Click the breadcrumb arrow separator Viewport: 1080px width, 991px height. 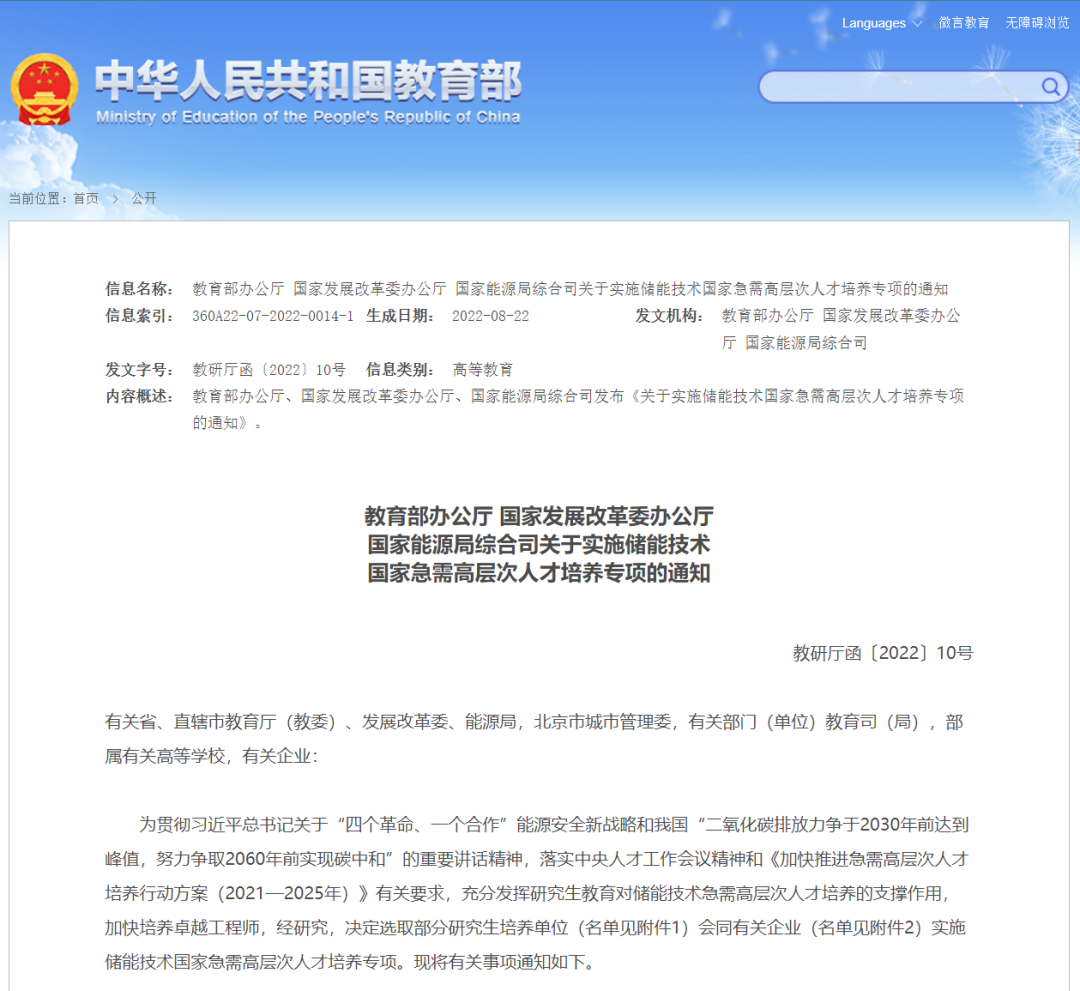coord(115,199)
